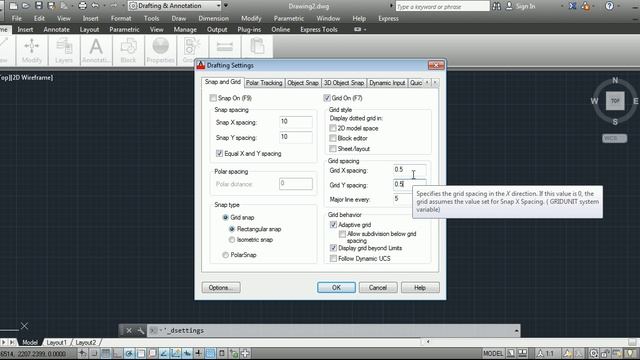The image size is (640, 360).
Task: Click the New drawing icon in quick access toolbar
Action: pos(13,6)
